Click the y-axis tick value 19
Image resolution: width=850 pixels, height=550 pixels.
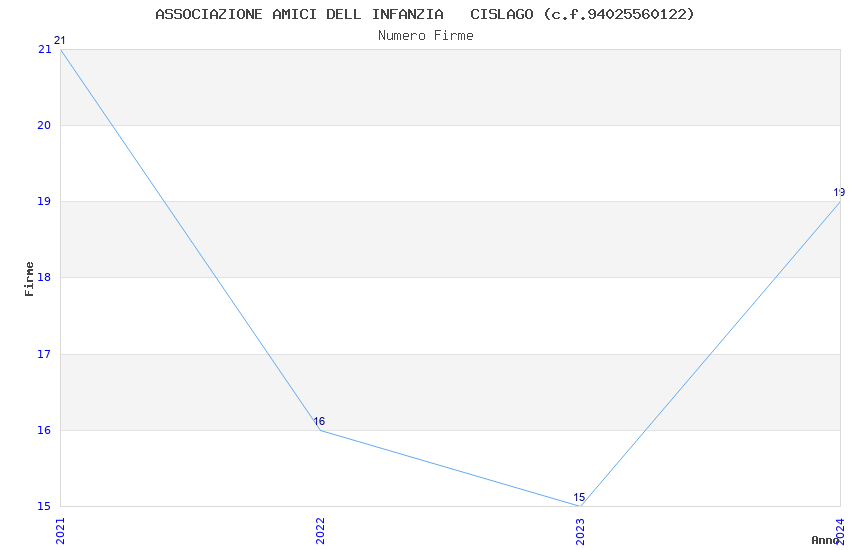click(x=44, y=202)
